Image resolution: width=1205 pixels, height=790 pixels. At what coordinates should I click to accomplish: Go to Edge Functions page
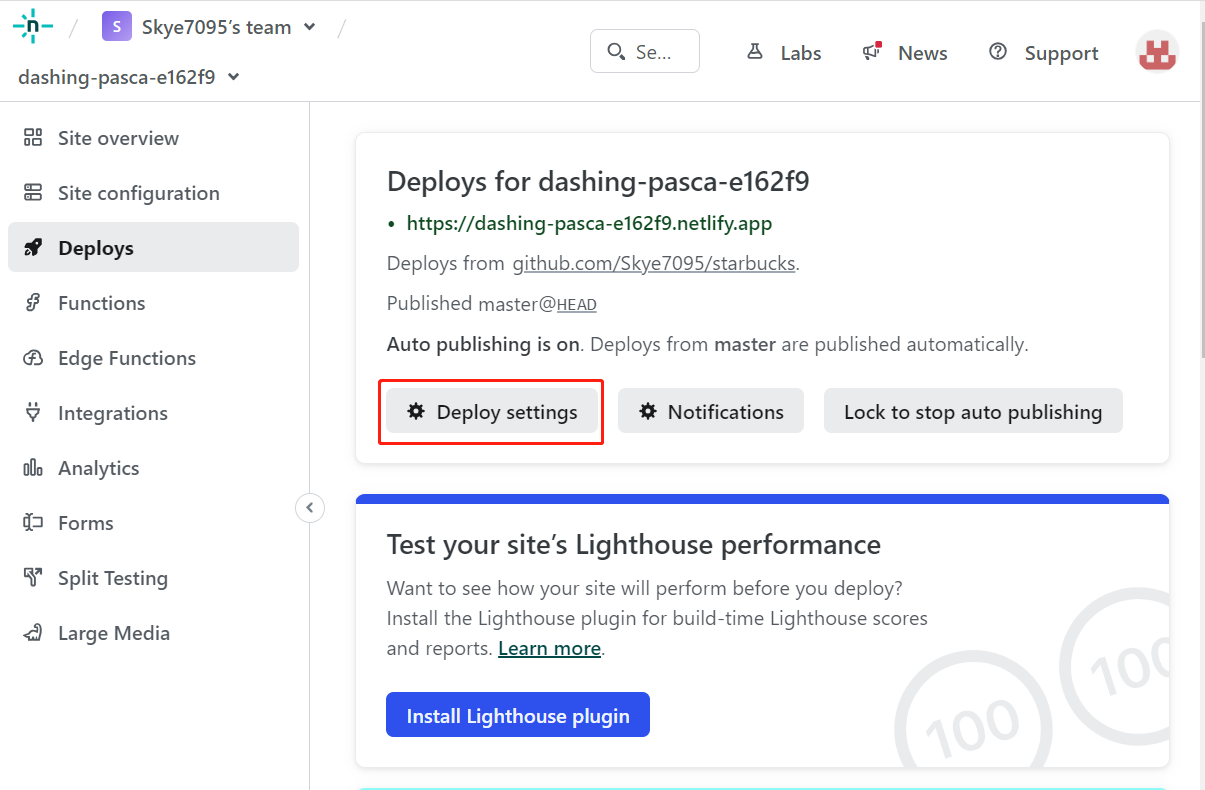pos(154,358)
